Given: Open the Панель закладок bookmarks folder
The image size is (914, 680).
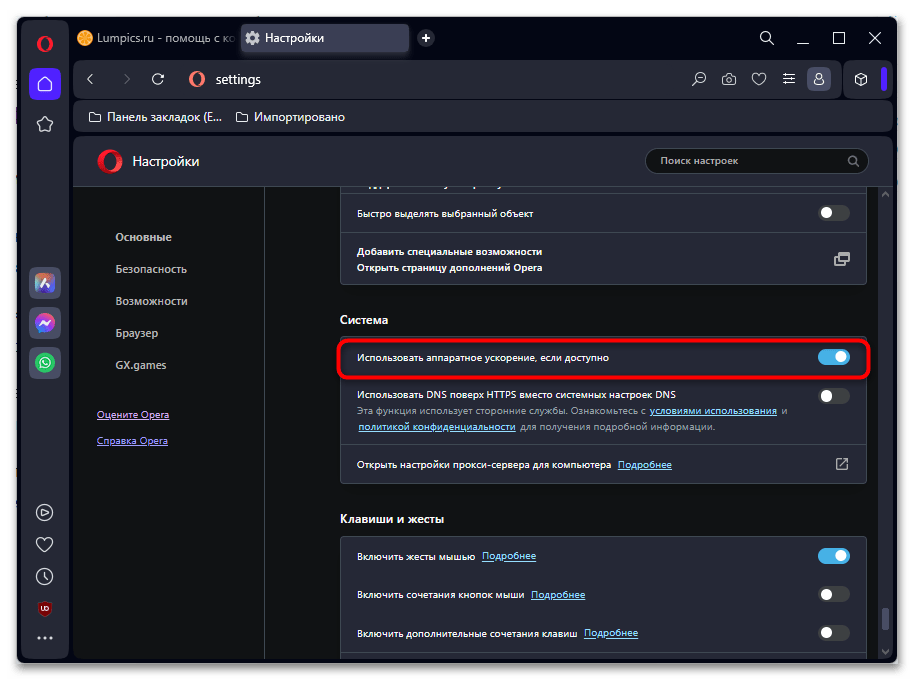Looking at the screenshot, I should 155,117.
